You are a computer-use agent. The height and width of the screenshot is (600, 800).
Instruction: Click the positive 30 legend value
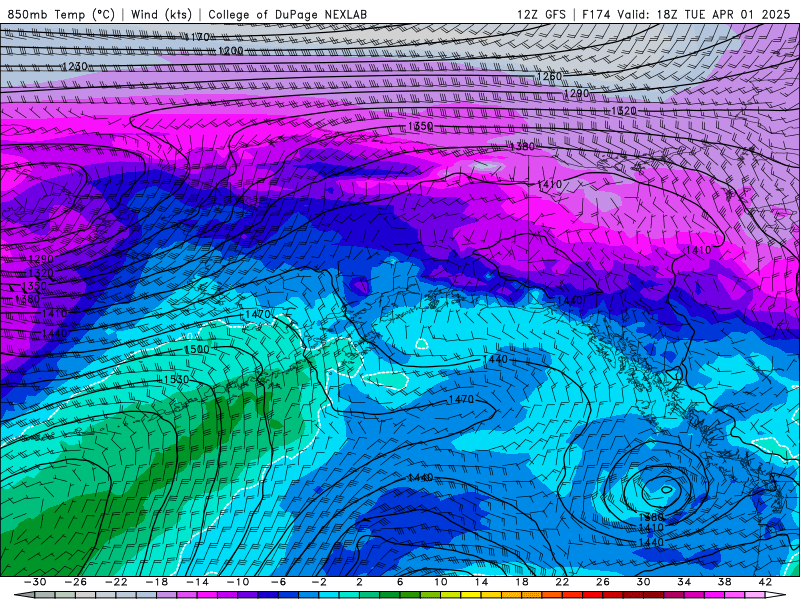coord(643,582)
